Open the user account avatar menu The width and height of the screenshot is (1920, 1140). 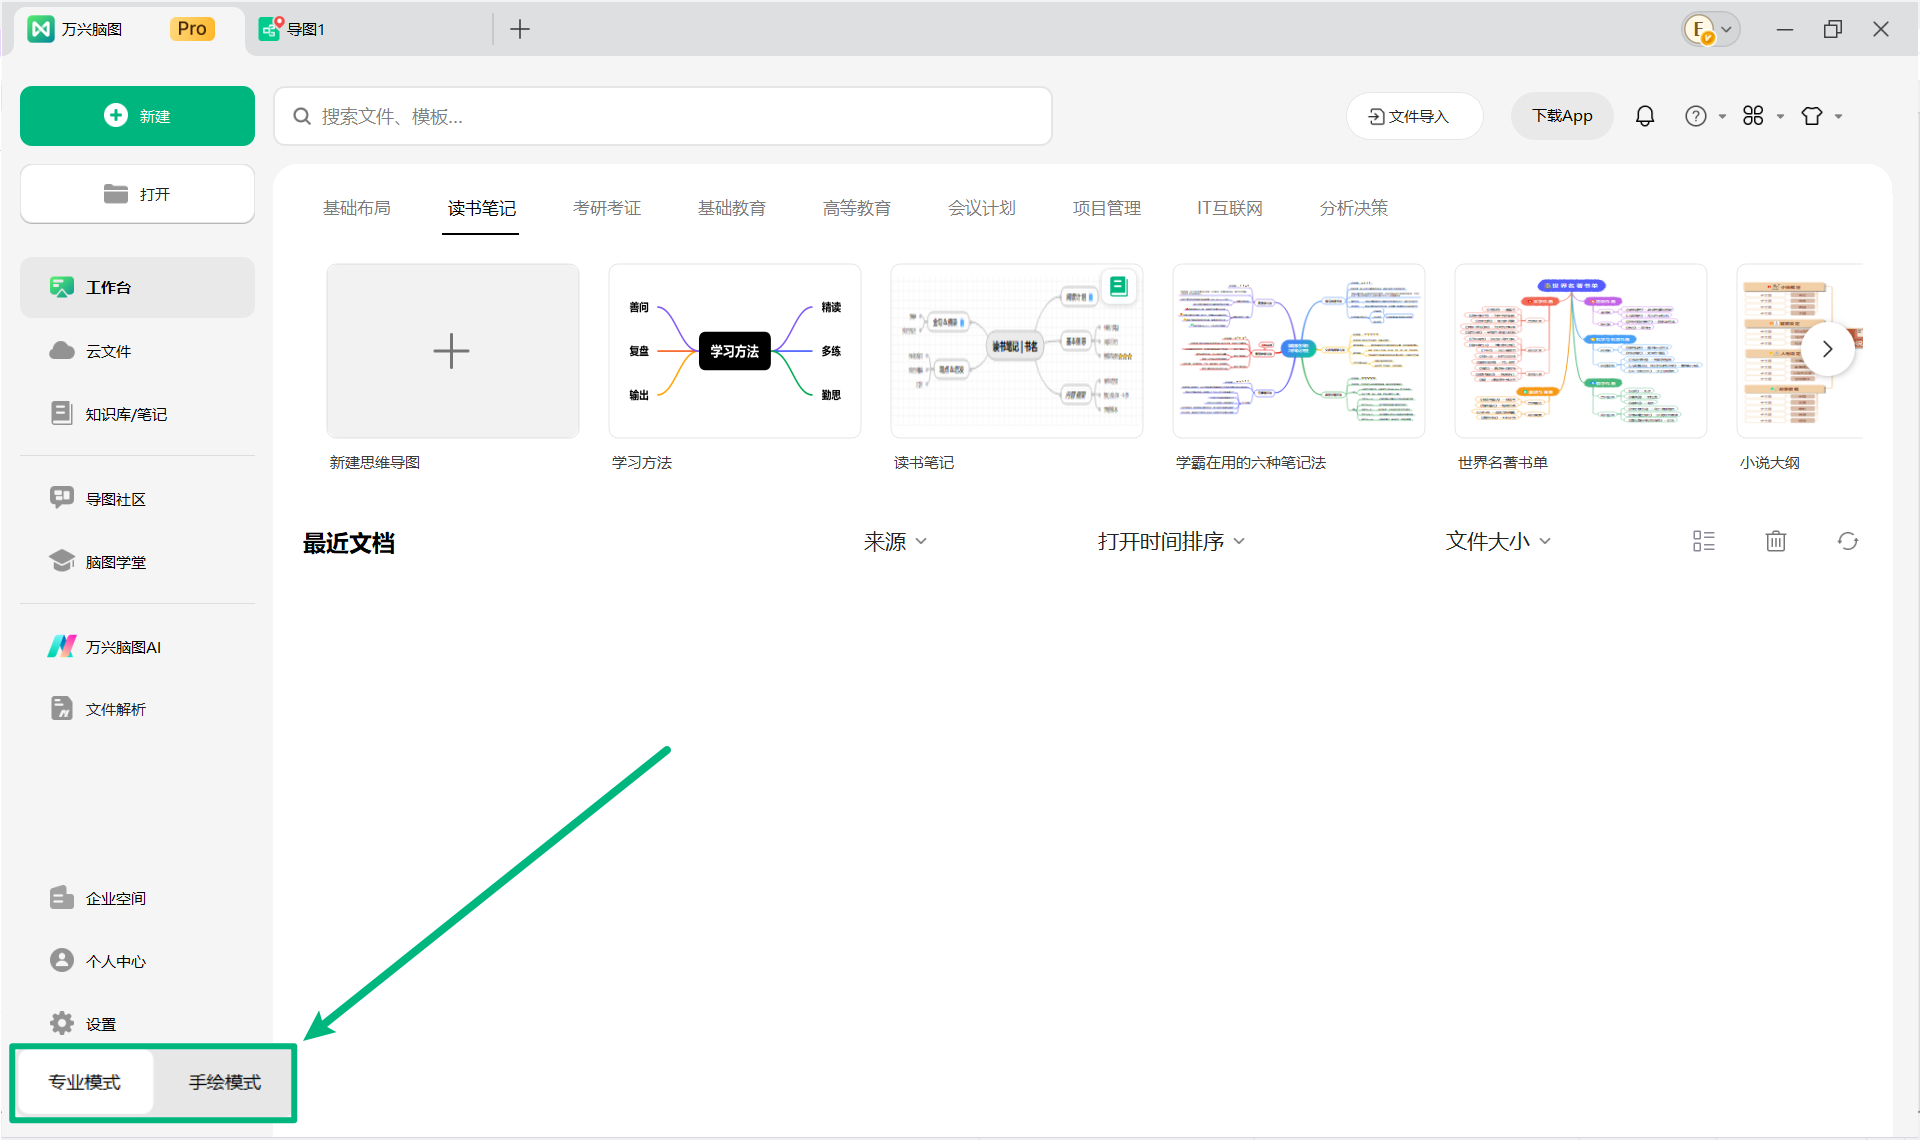[1711, 30]
